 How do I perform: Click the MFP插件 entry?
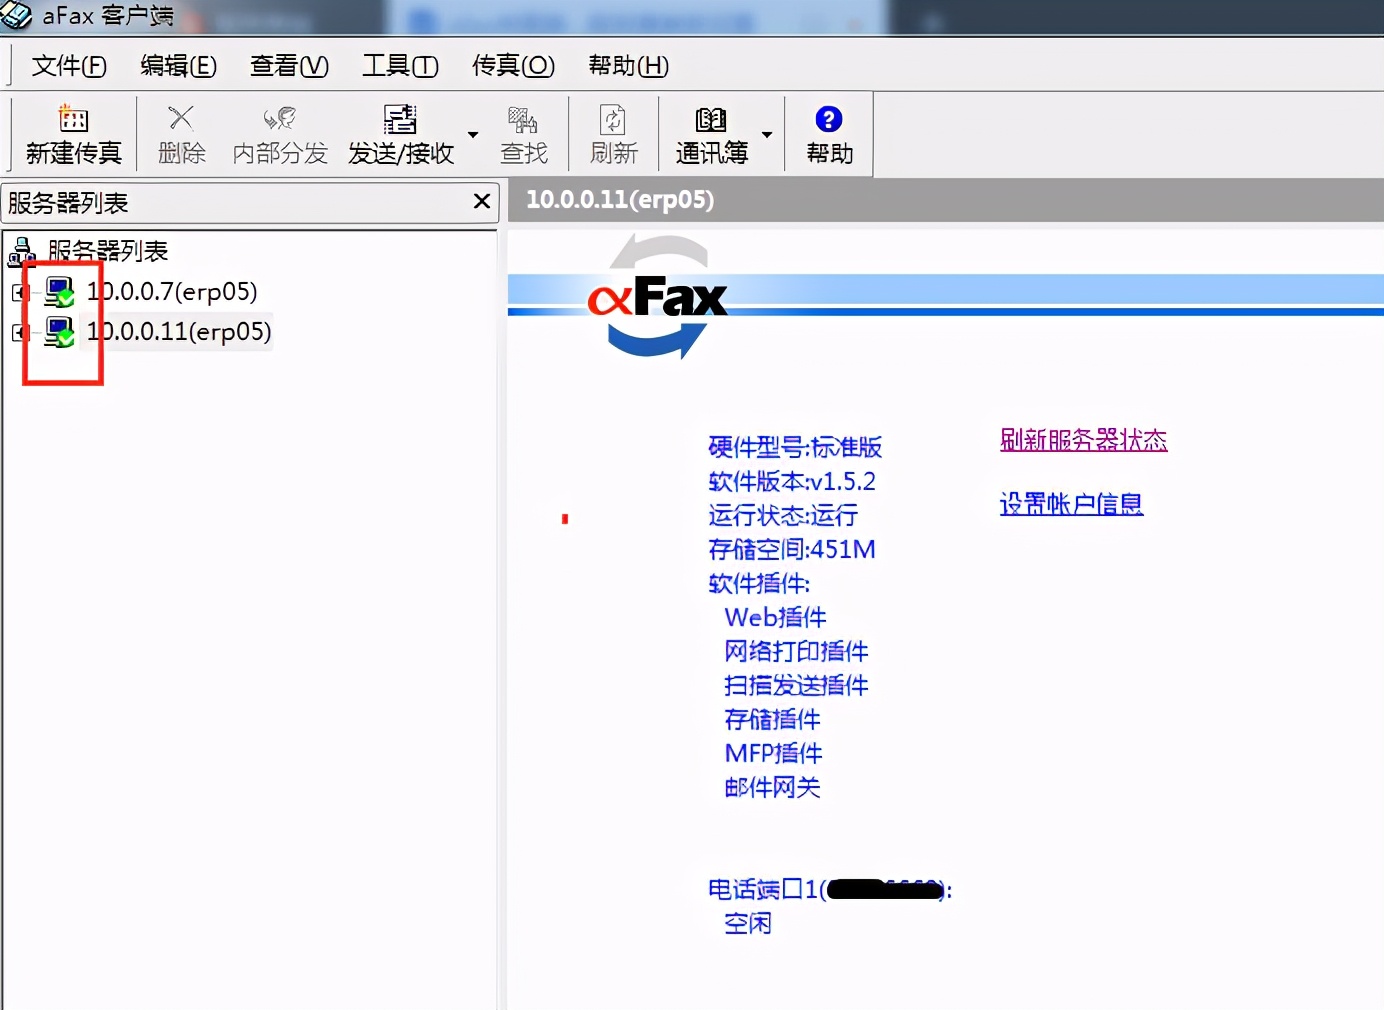773,753
